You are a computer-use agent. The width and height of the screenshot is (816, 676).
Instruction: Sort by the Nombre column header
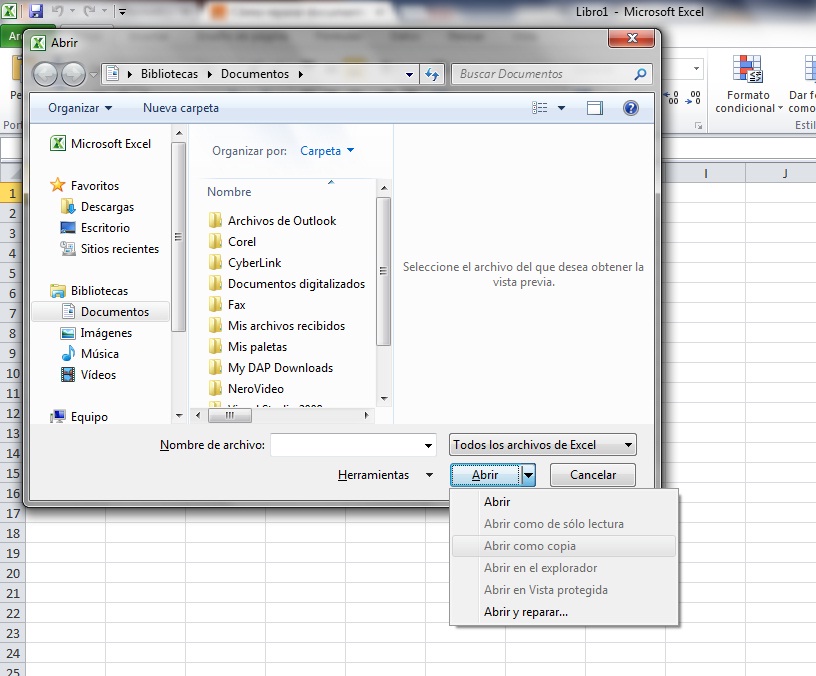pyautogui.click(x=229, y=192)
